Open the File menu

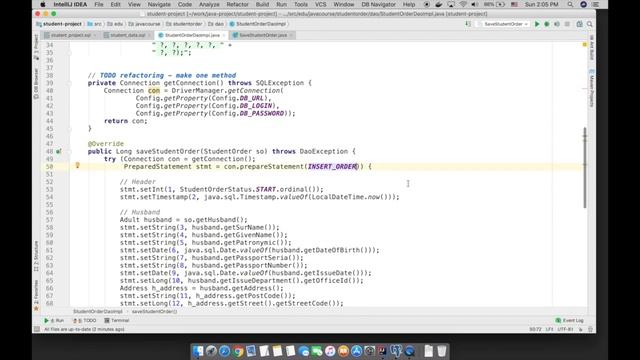(x=99, y=4)
